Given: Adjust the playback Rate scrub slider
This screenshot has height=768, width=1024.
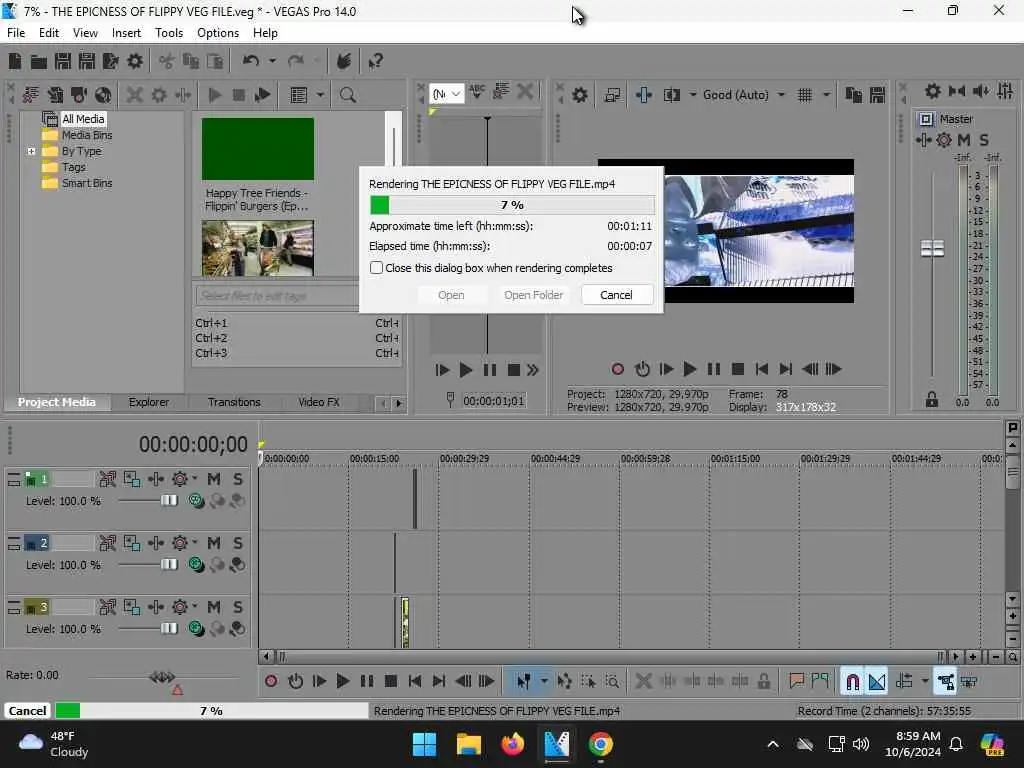Looking at the screenshot, I should click(162, 677).
